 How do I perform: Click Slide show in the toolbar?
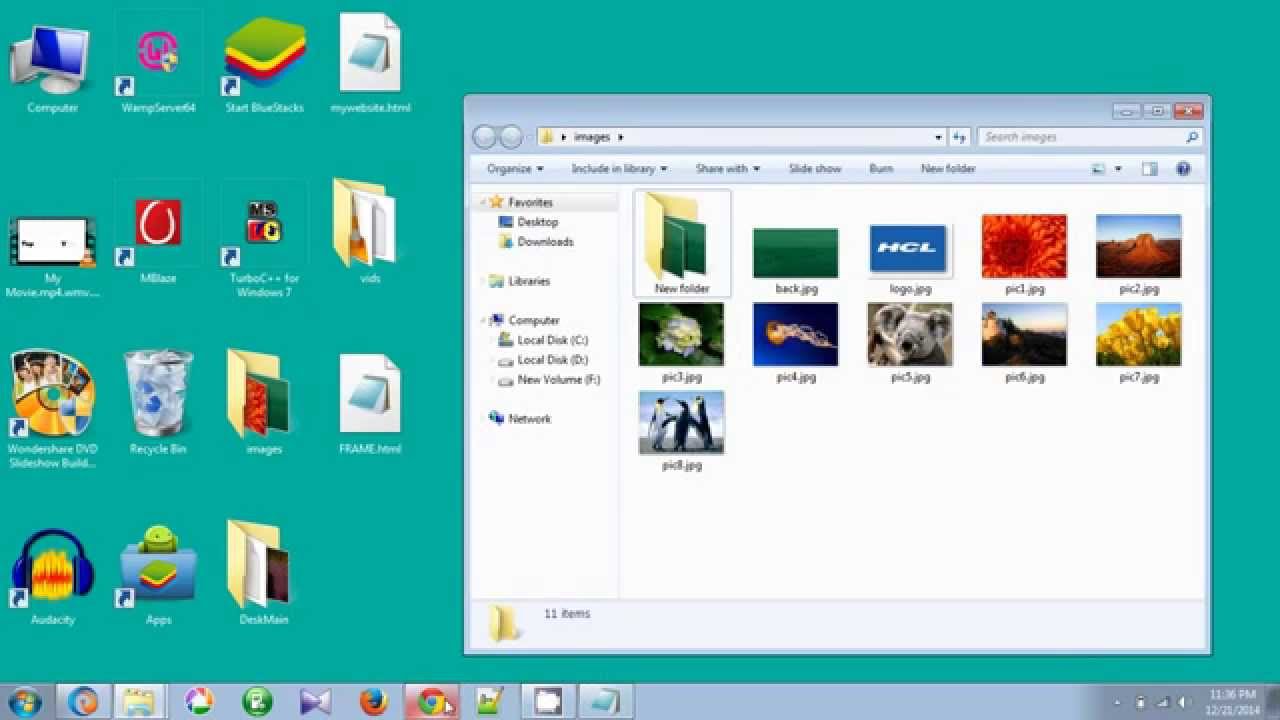coord(814,169)
